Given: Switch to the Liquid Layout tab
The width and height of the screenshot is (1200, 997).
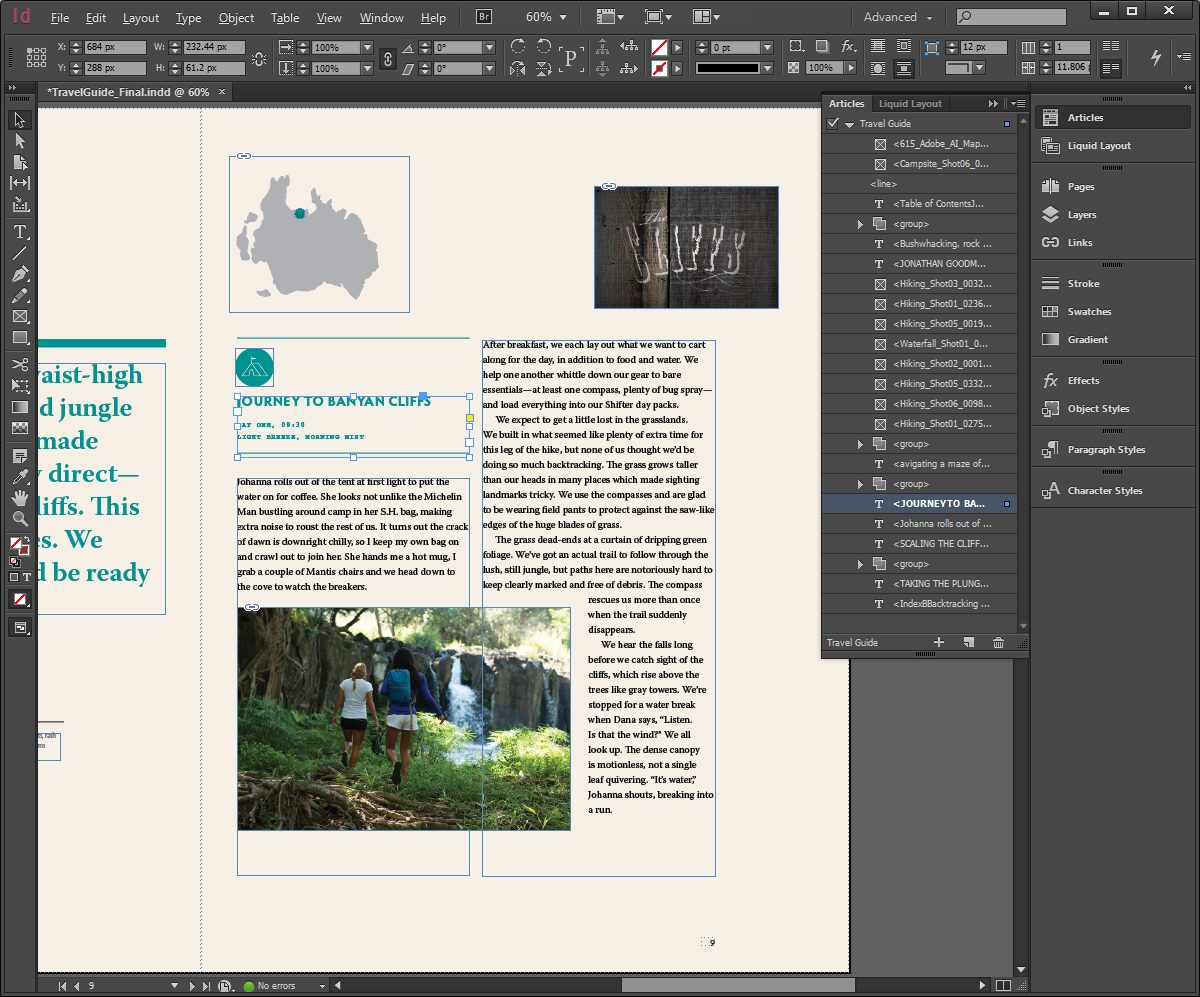Looking at the screenshot, I should 911,103.
